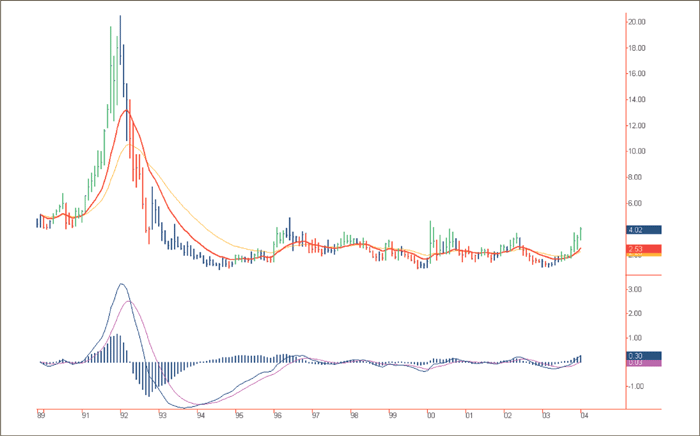
Task: Click the blue 4.02 last price tag
Action: click(x=640, y=230)
